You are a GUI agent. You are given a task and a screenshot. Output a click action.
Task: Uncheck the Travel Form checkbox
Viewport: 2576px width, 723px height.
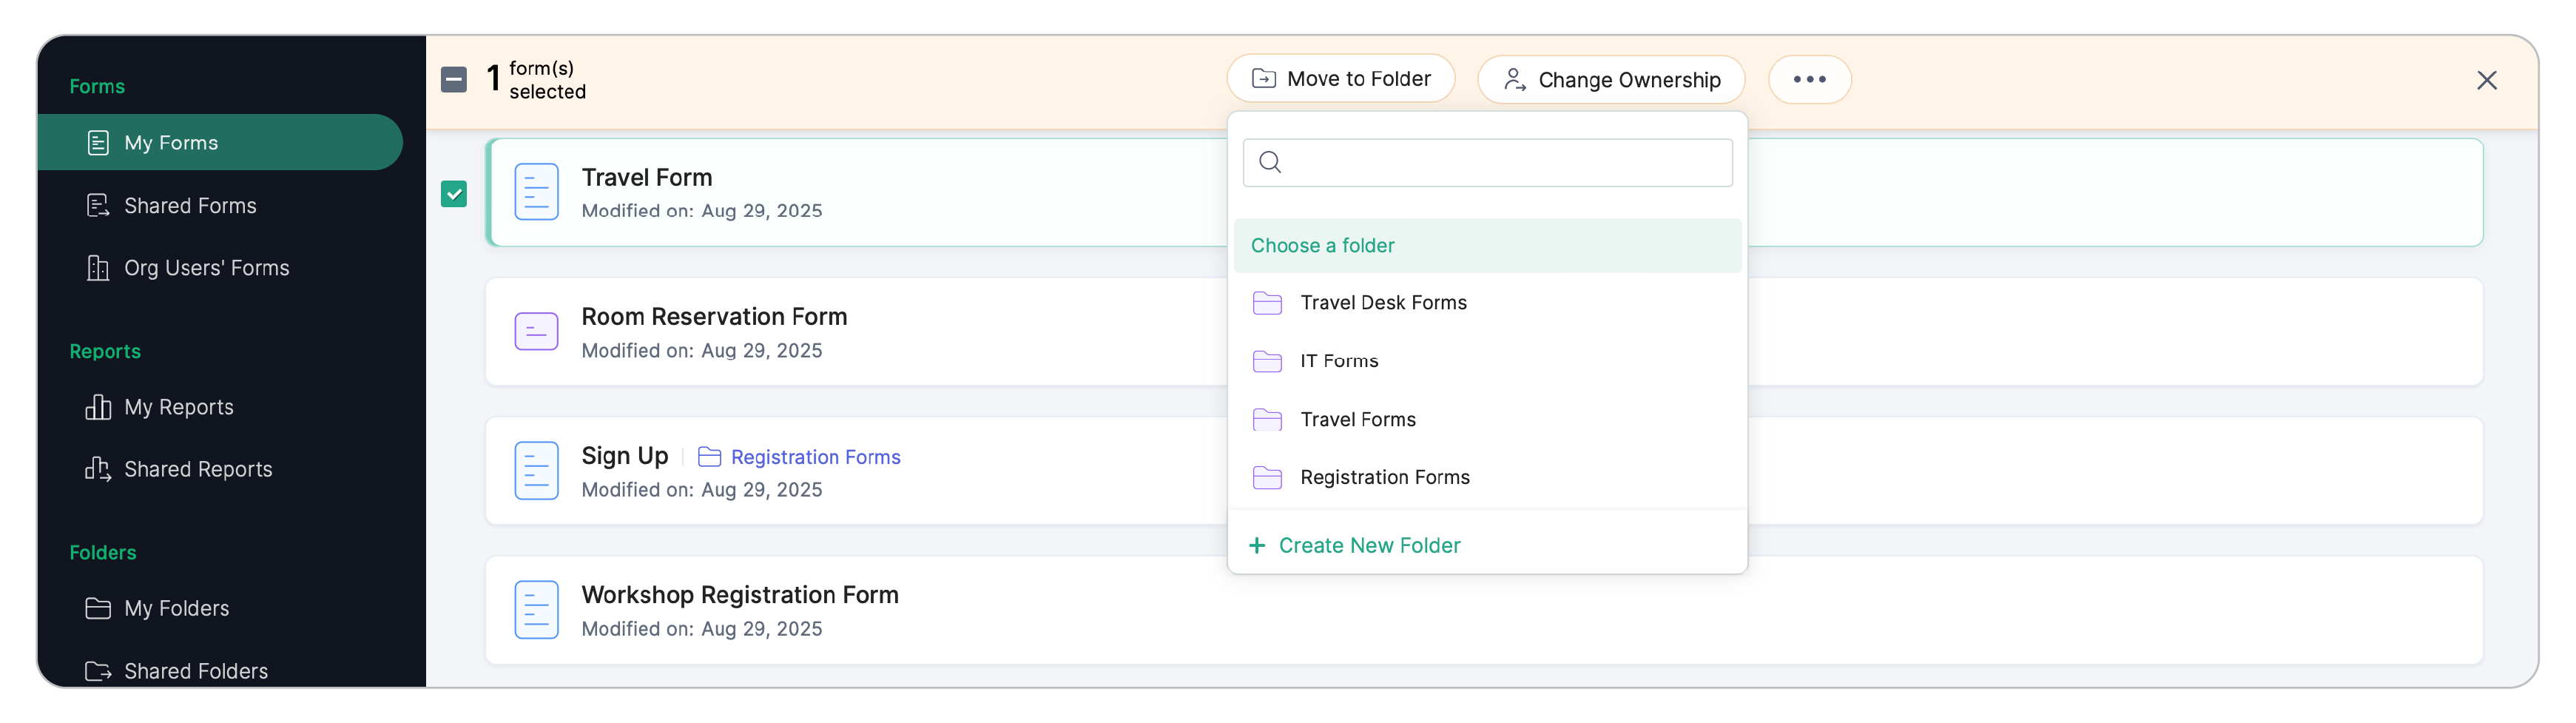click(454, 194)
